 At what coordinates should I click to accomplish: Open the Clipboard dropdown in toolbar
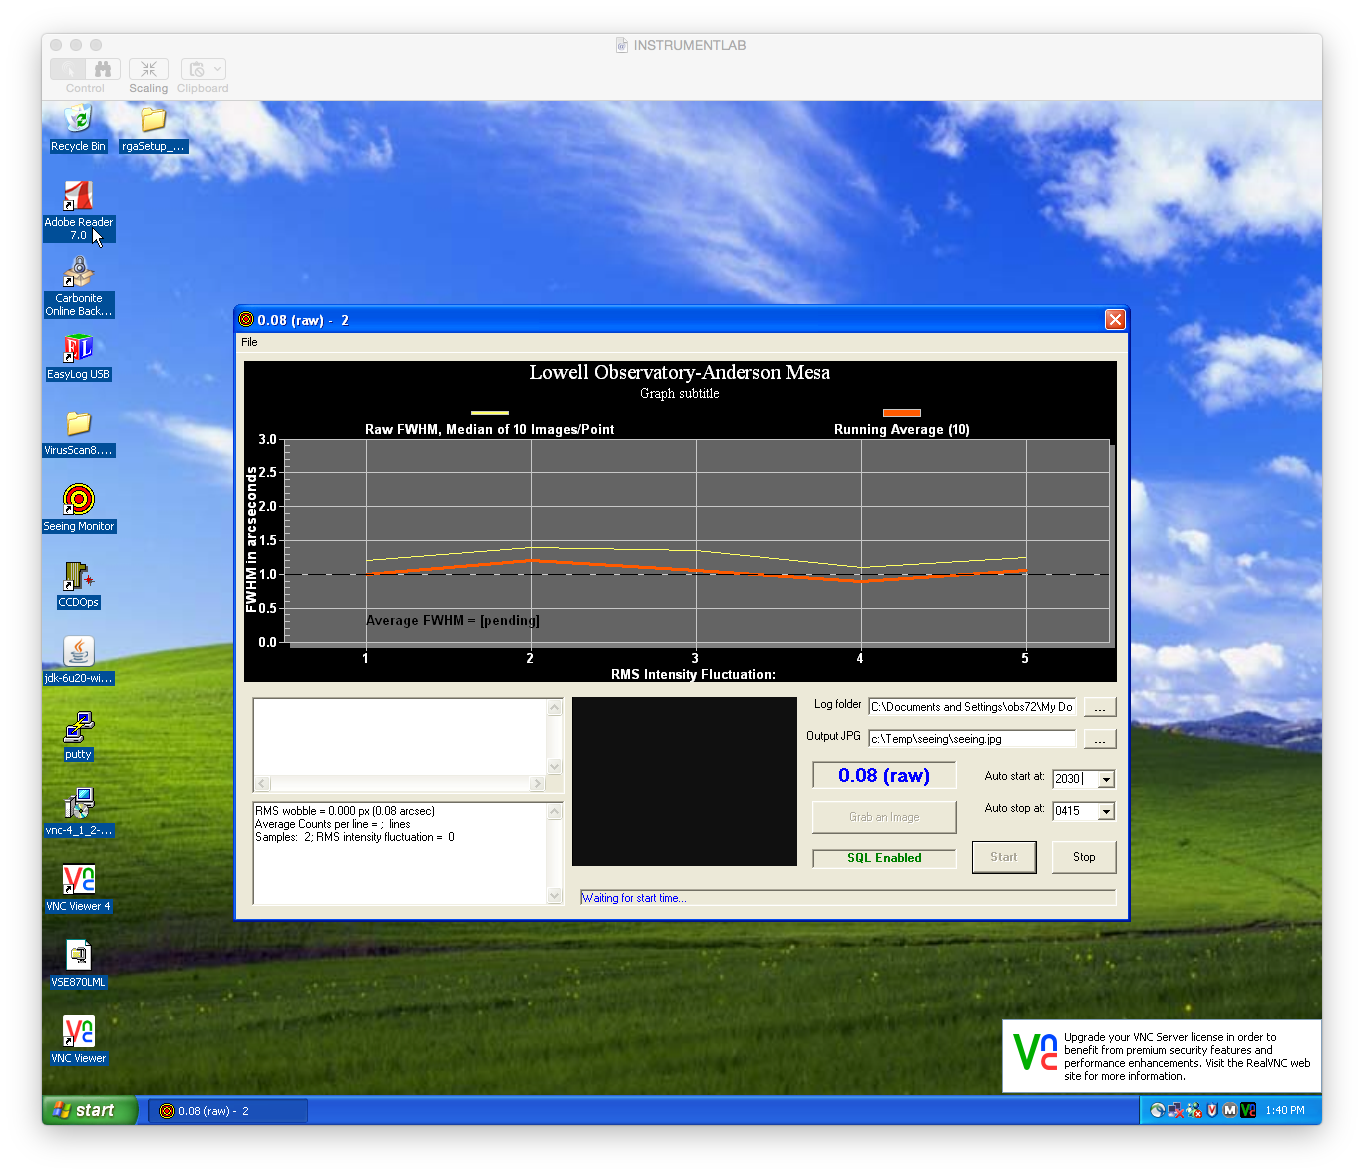203,69
